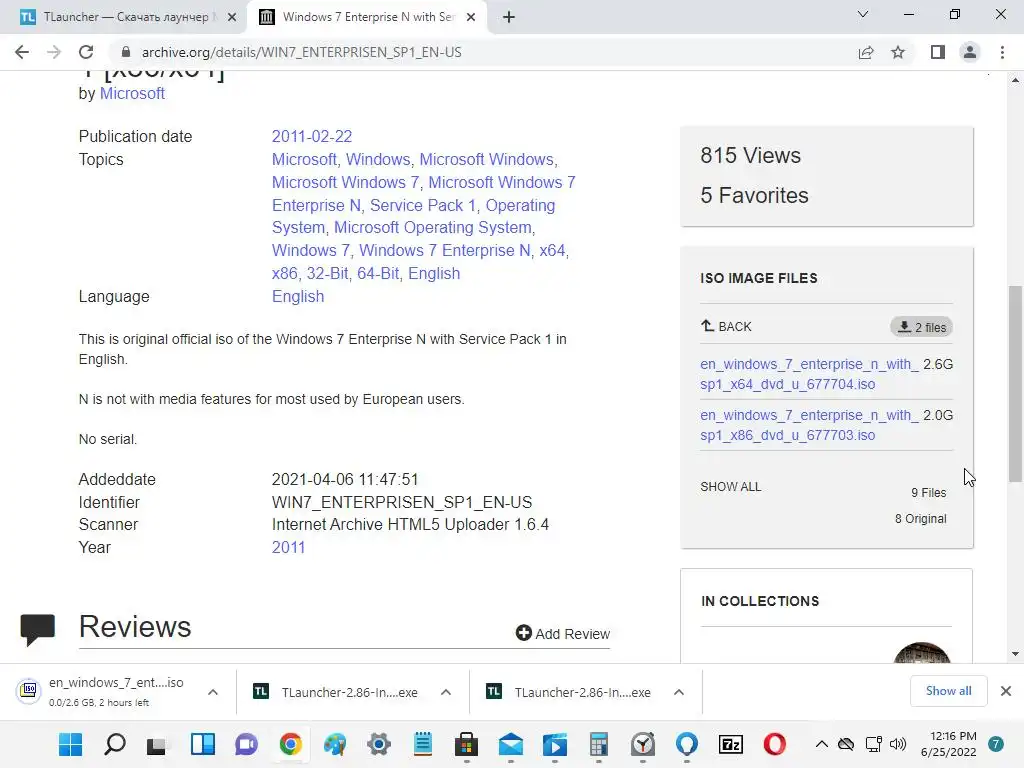The image size is (1024, 768).
Task: Click Show all downloads
Action: pos(948,691)
